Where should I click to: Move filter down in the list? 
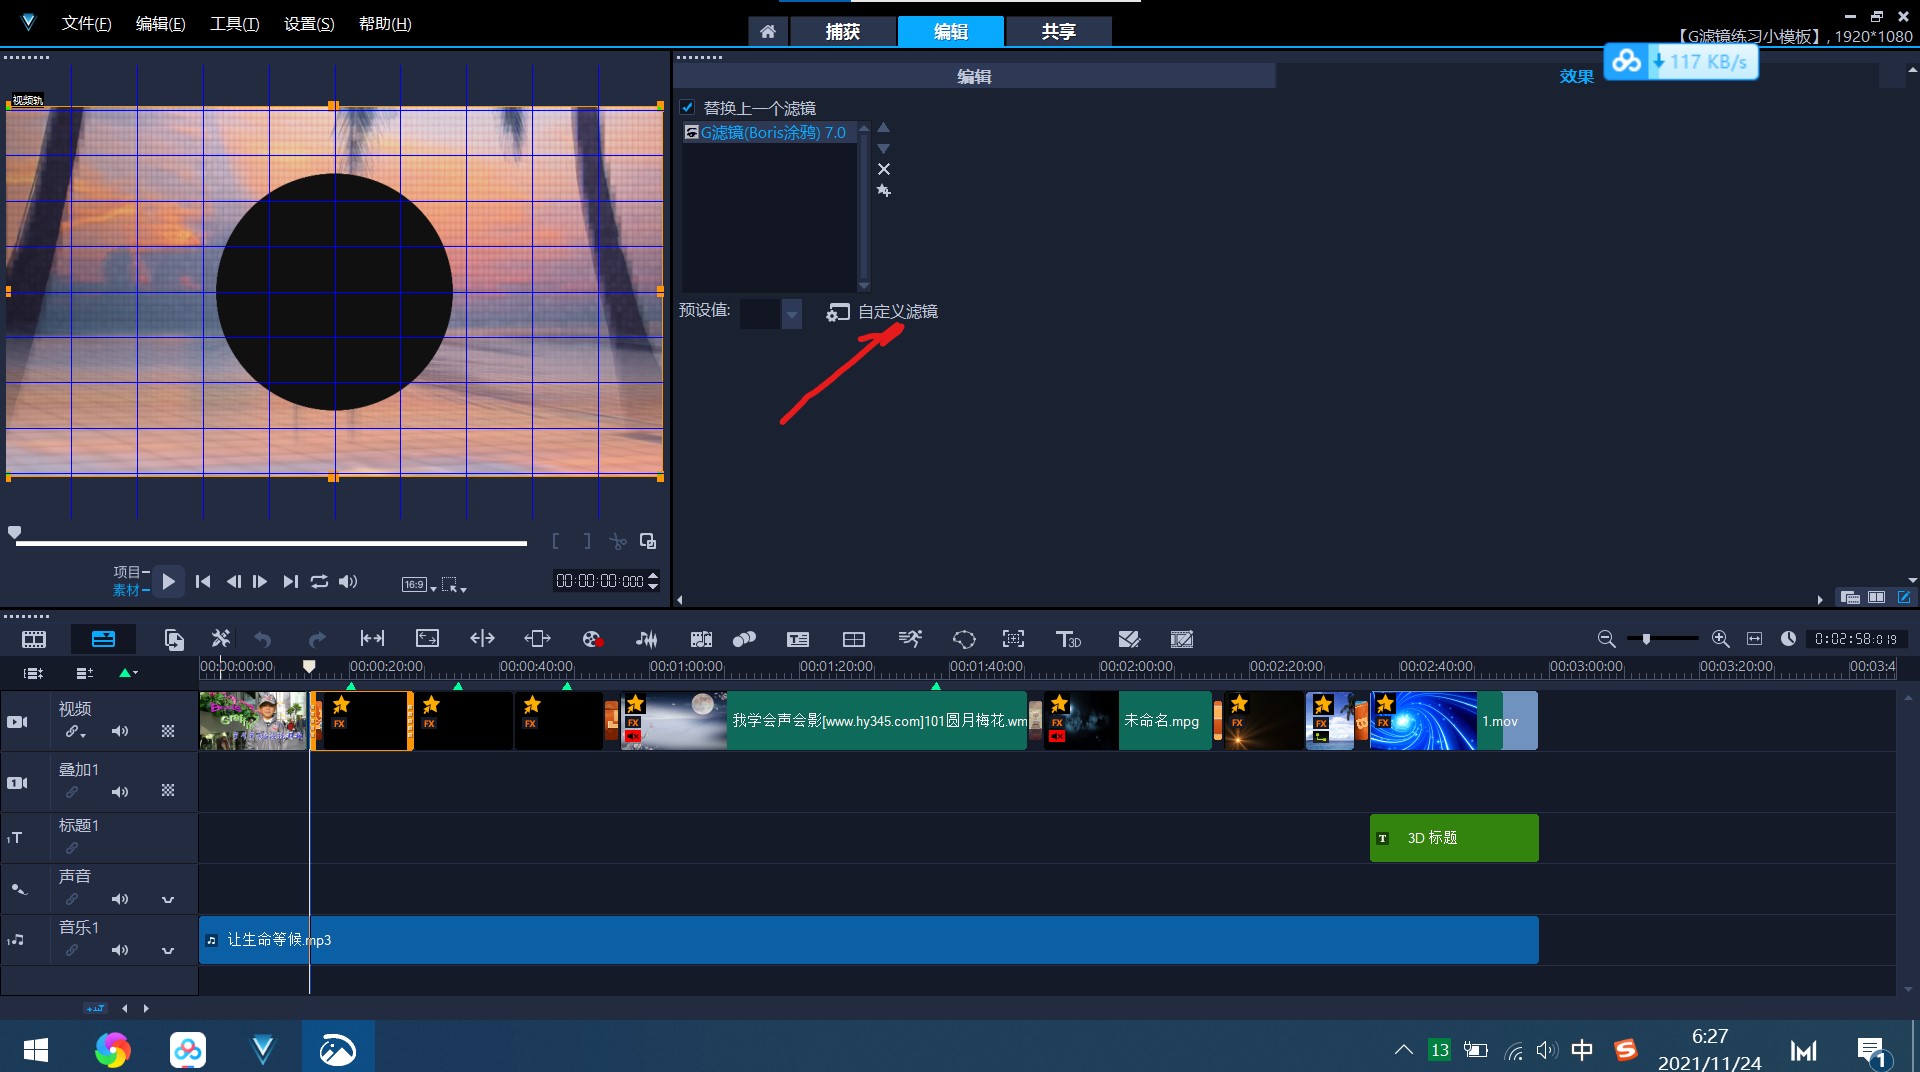tap(883, 148)
